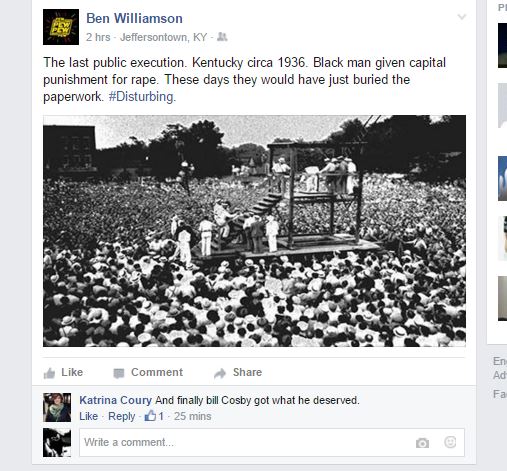Open the post options dropdown chevron

tap(462, 16)
